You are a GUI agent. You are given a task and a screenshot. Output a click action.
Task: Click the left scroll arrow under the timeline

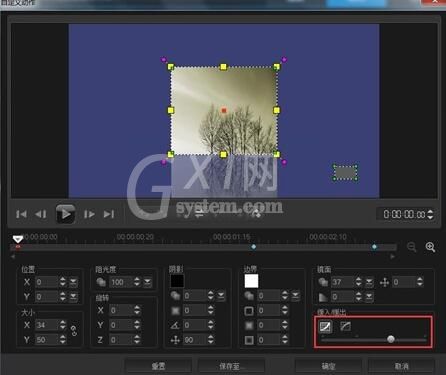(x=13, y=256)
